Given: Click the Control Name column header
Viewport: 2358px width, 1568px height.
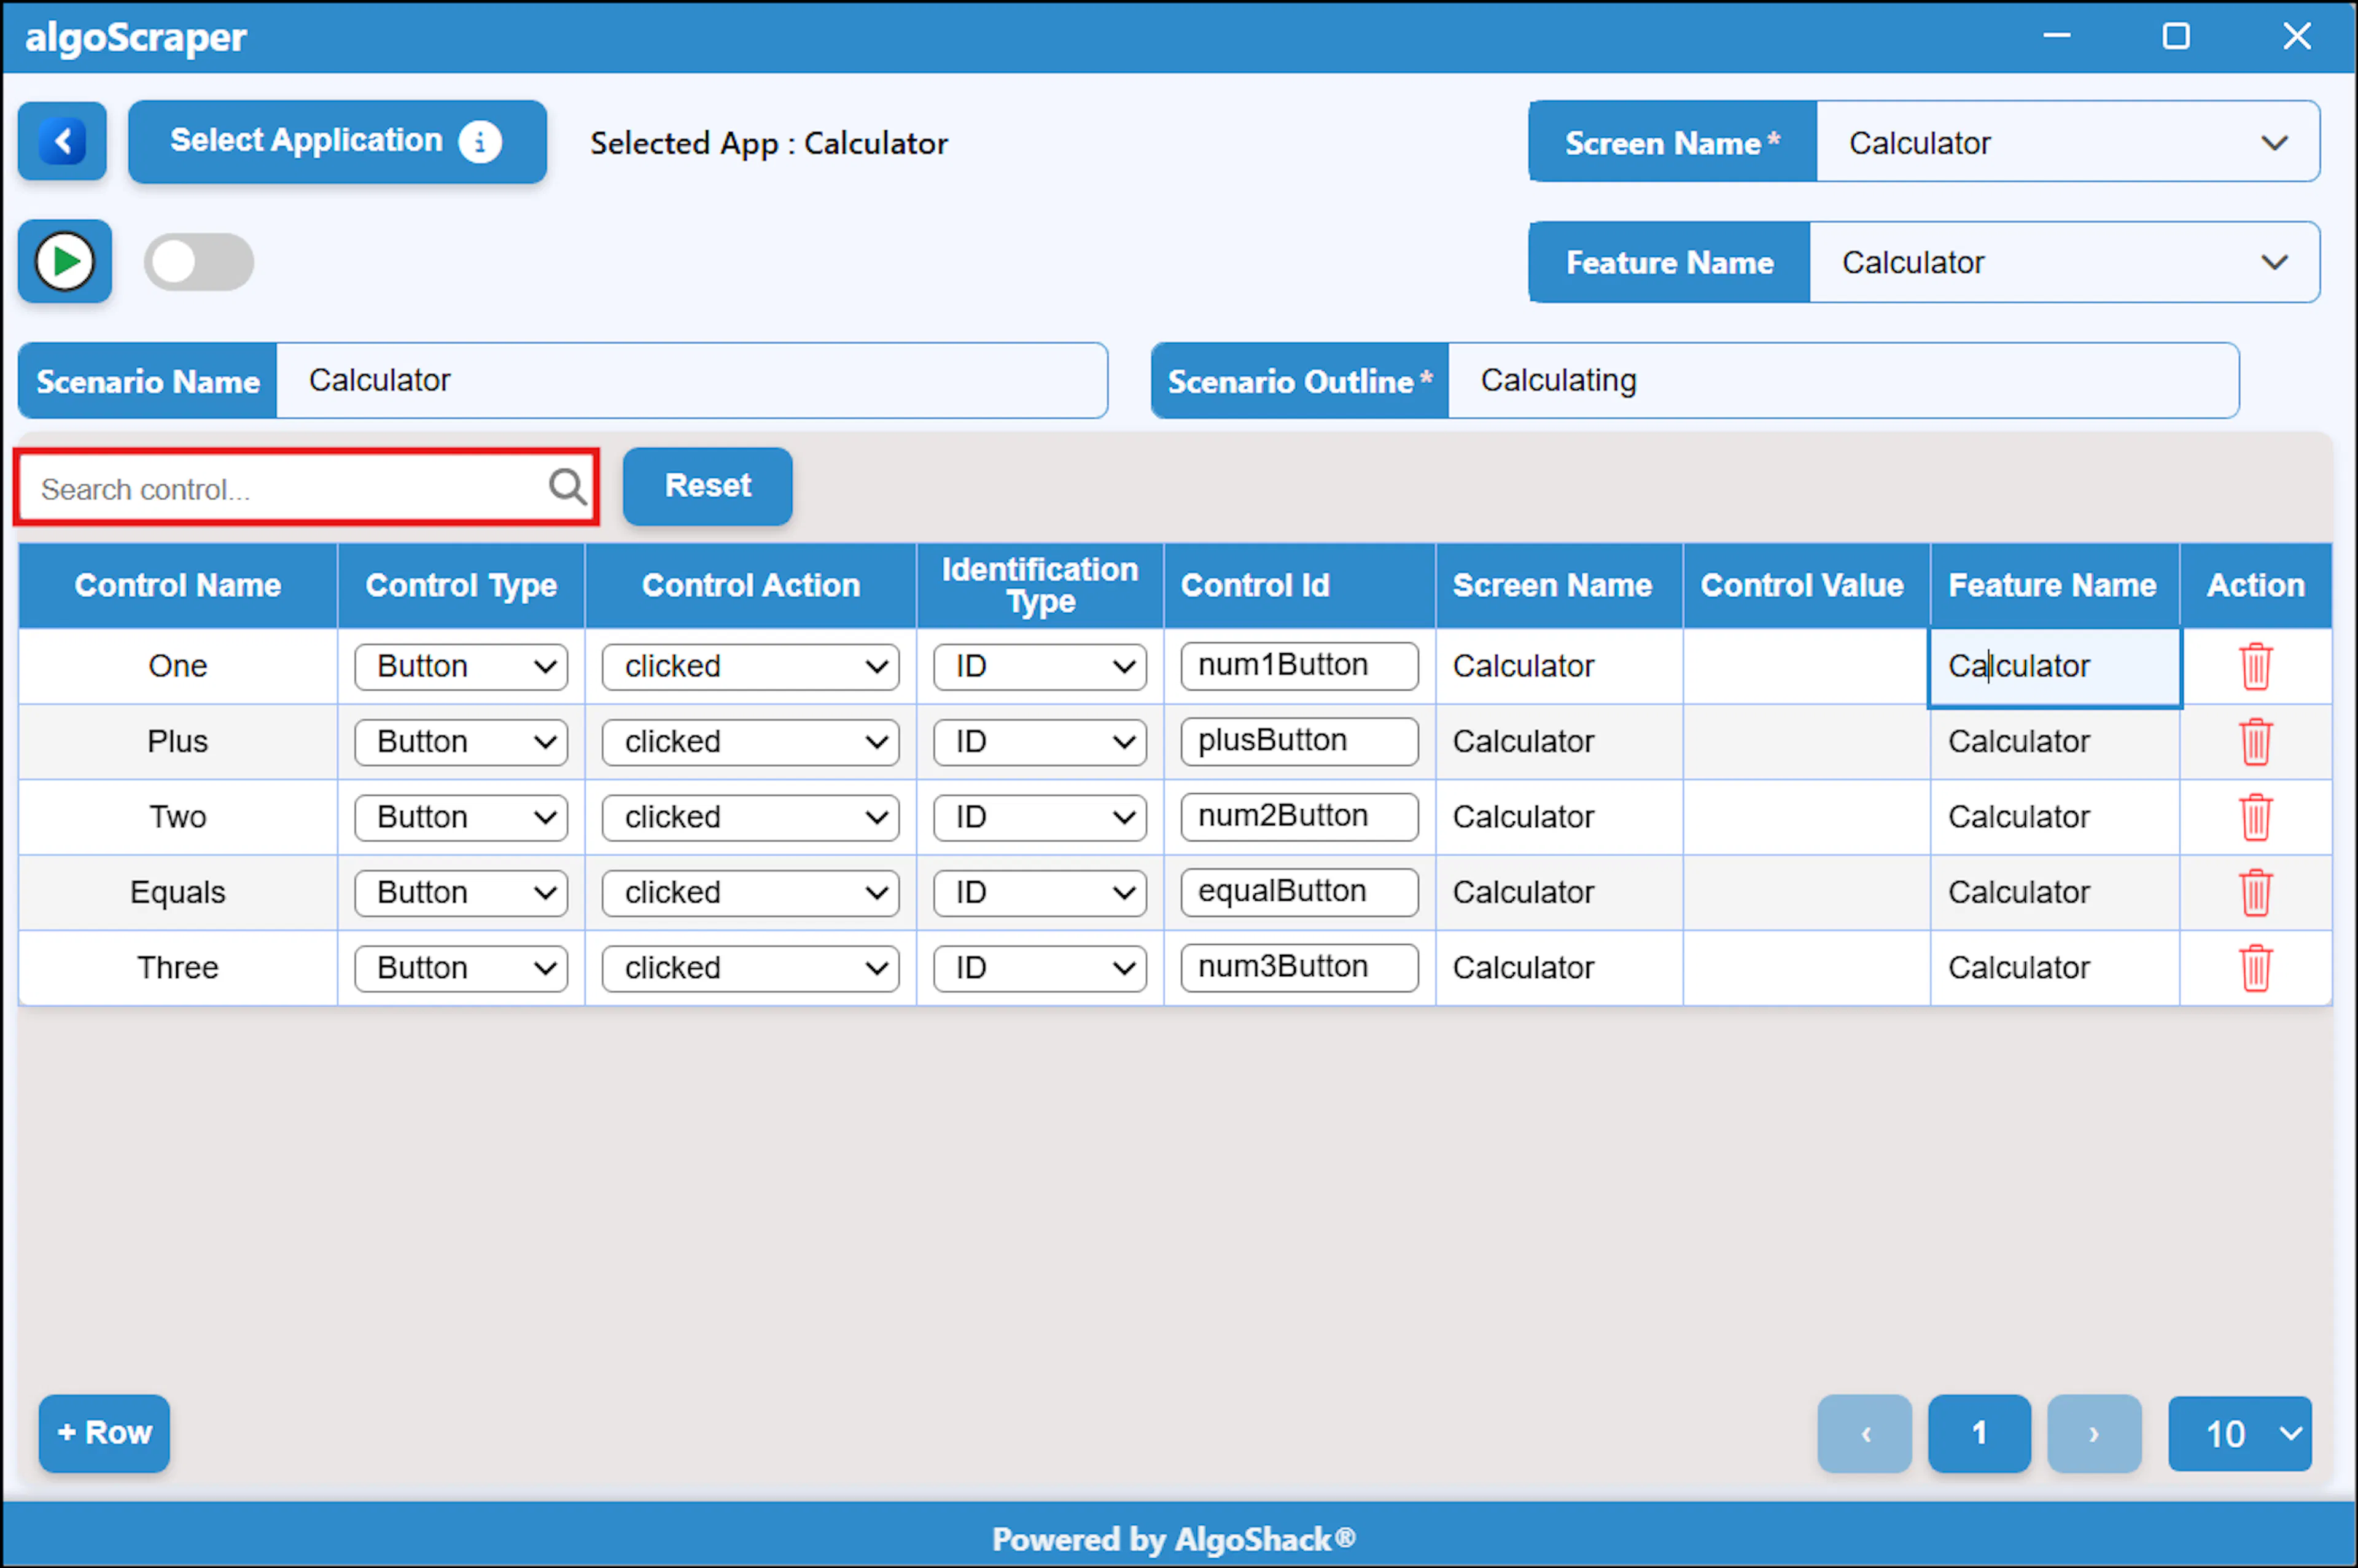Looking at the screenshot, I should click(x=178, y=585).
